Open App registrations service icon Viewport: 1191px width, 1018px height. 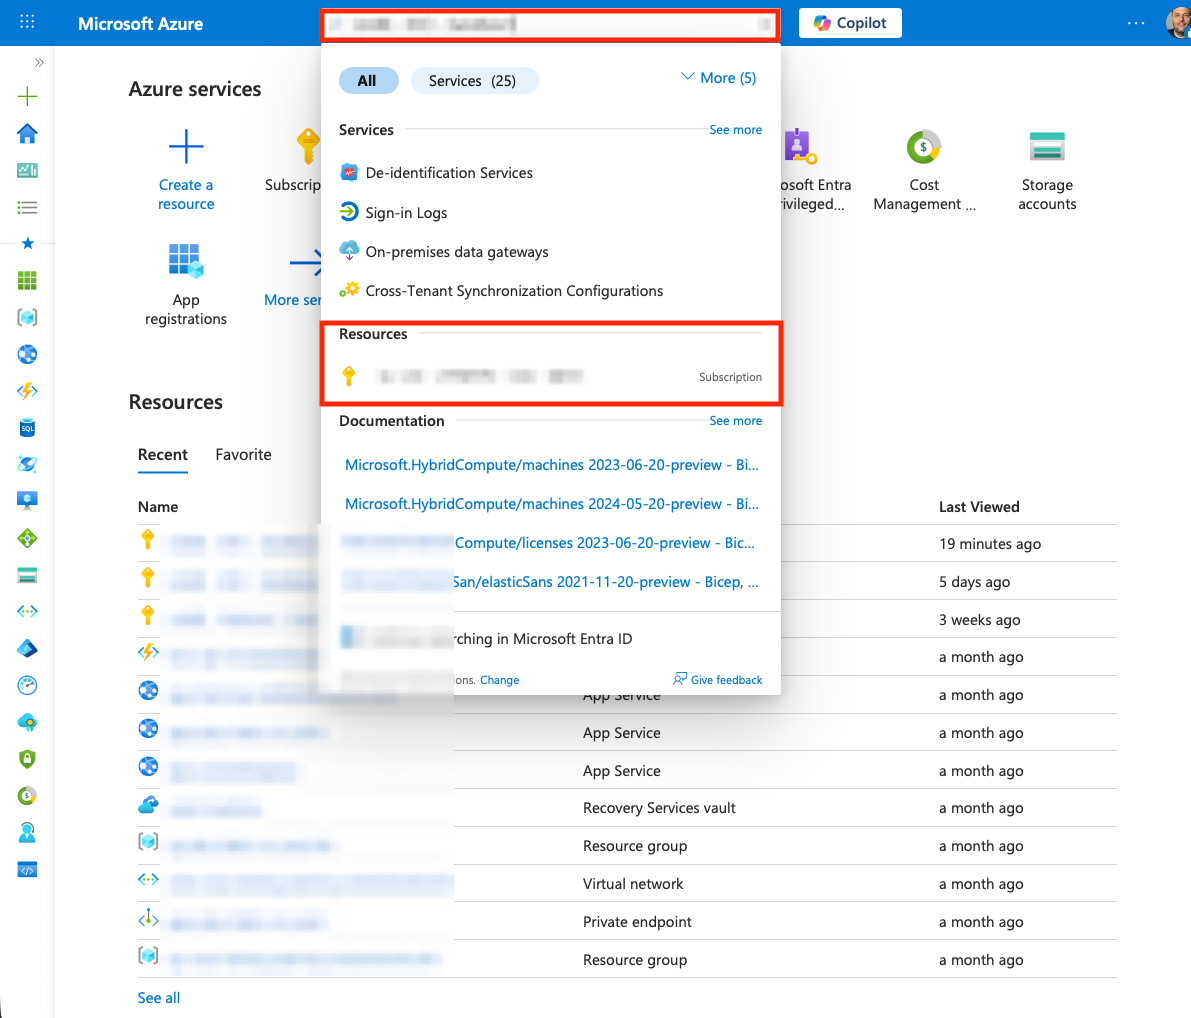click(x=186, y=261)
